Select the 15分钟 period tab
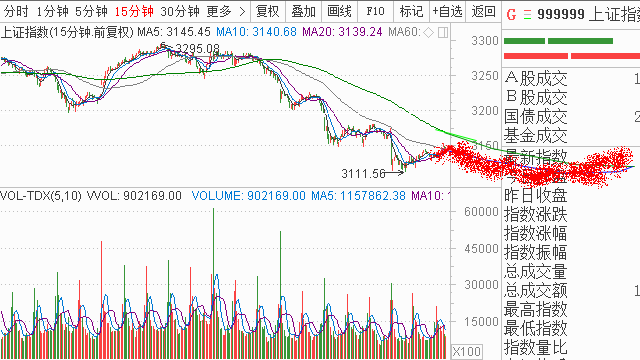Image resolution: width=640 pixels, height=360 pixels. click(134, 11)
